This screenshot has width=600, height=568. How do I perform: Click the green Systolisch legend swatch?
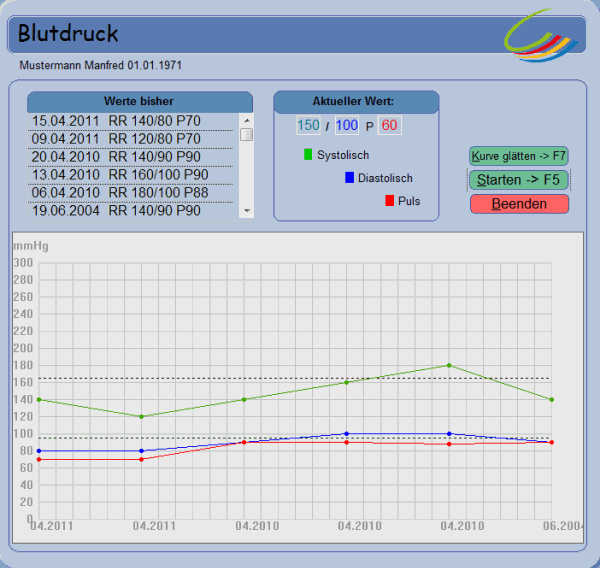(308, 154)
